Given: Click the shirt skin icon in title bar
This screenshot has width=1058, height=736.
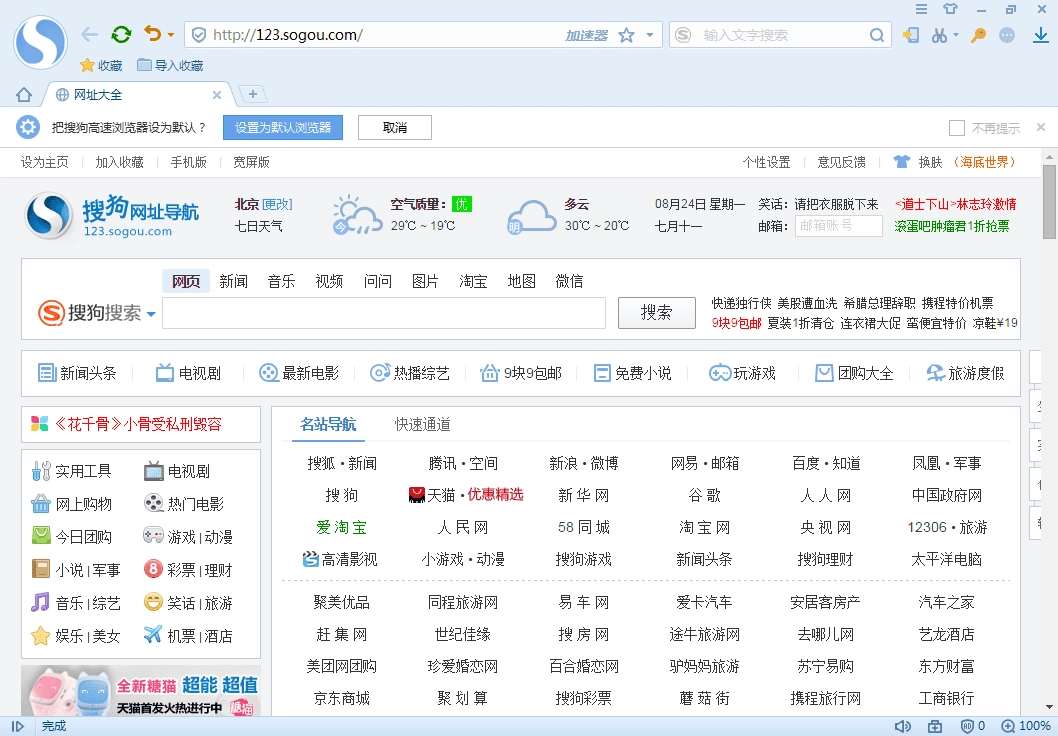Looking at the screenshot, I should click(951, 9).
